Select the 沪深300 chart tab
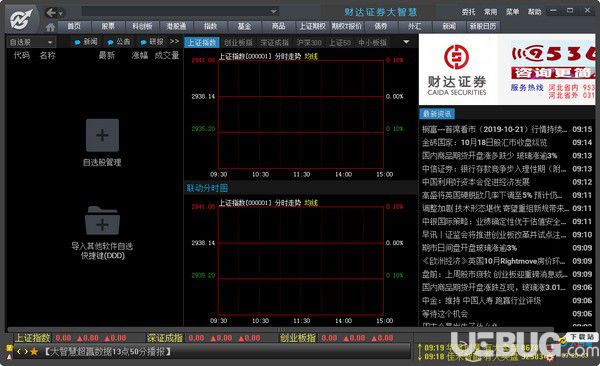Image resolution: width=600 pixels, height=366 pixels. click(x=309, y=42)
